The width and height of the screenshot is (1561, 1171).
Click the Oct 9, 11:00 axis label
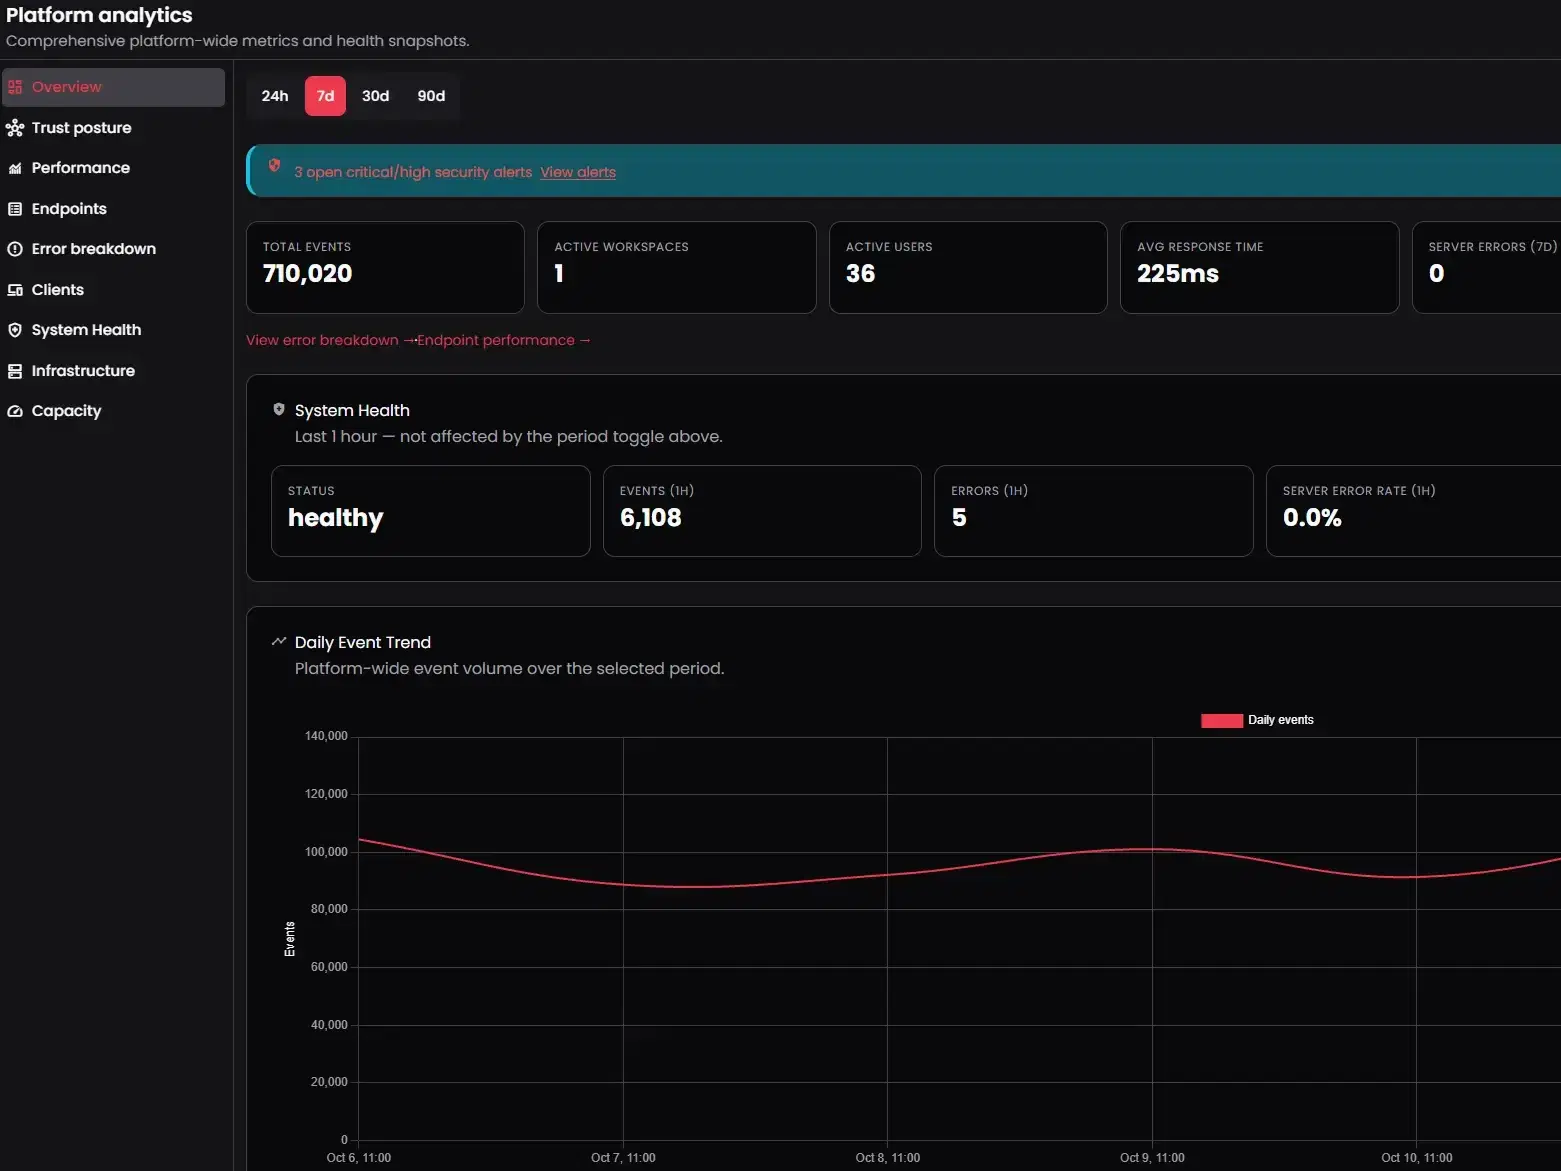point(1152,1158)
